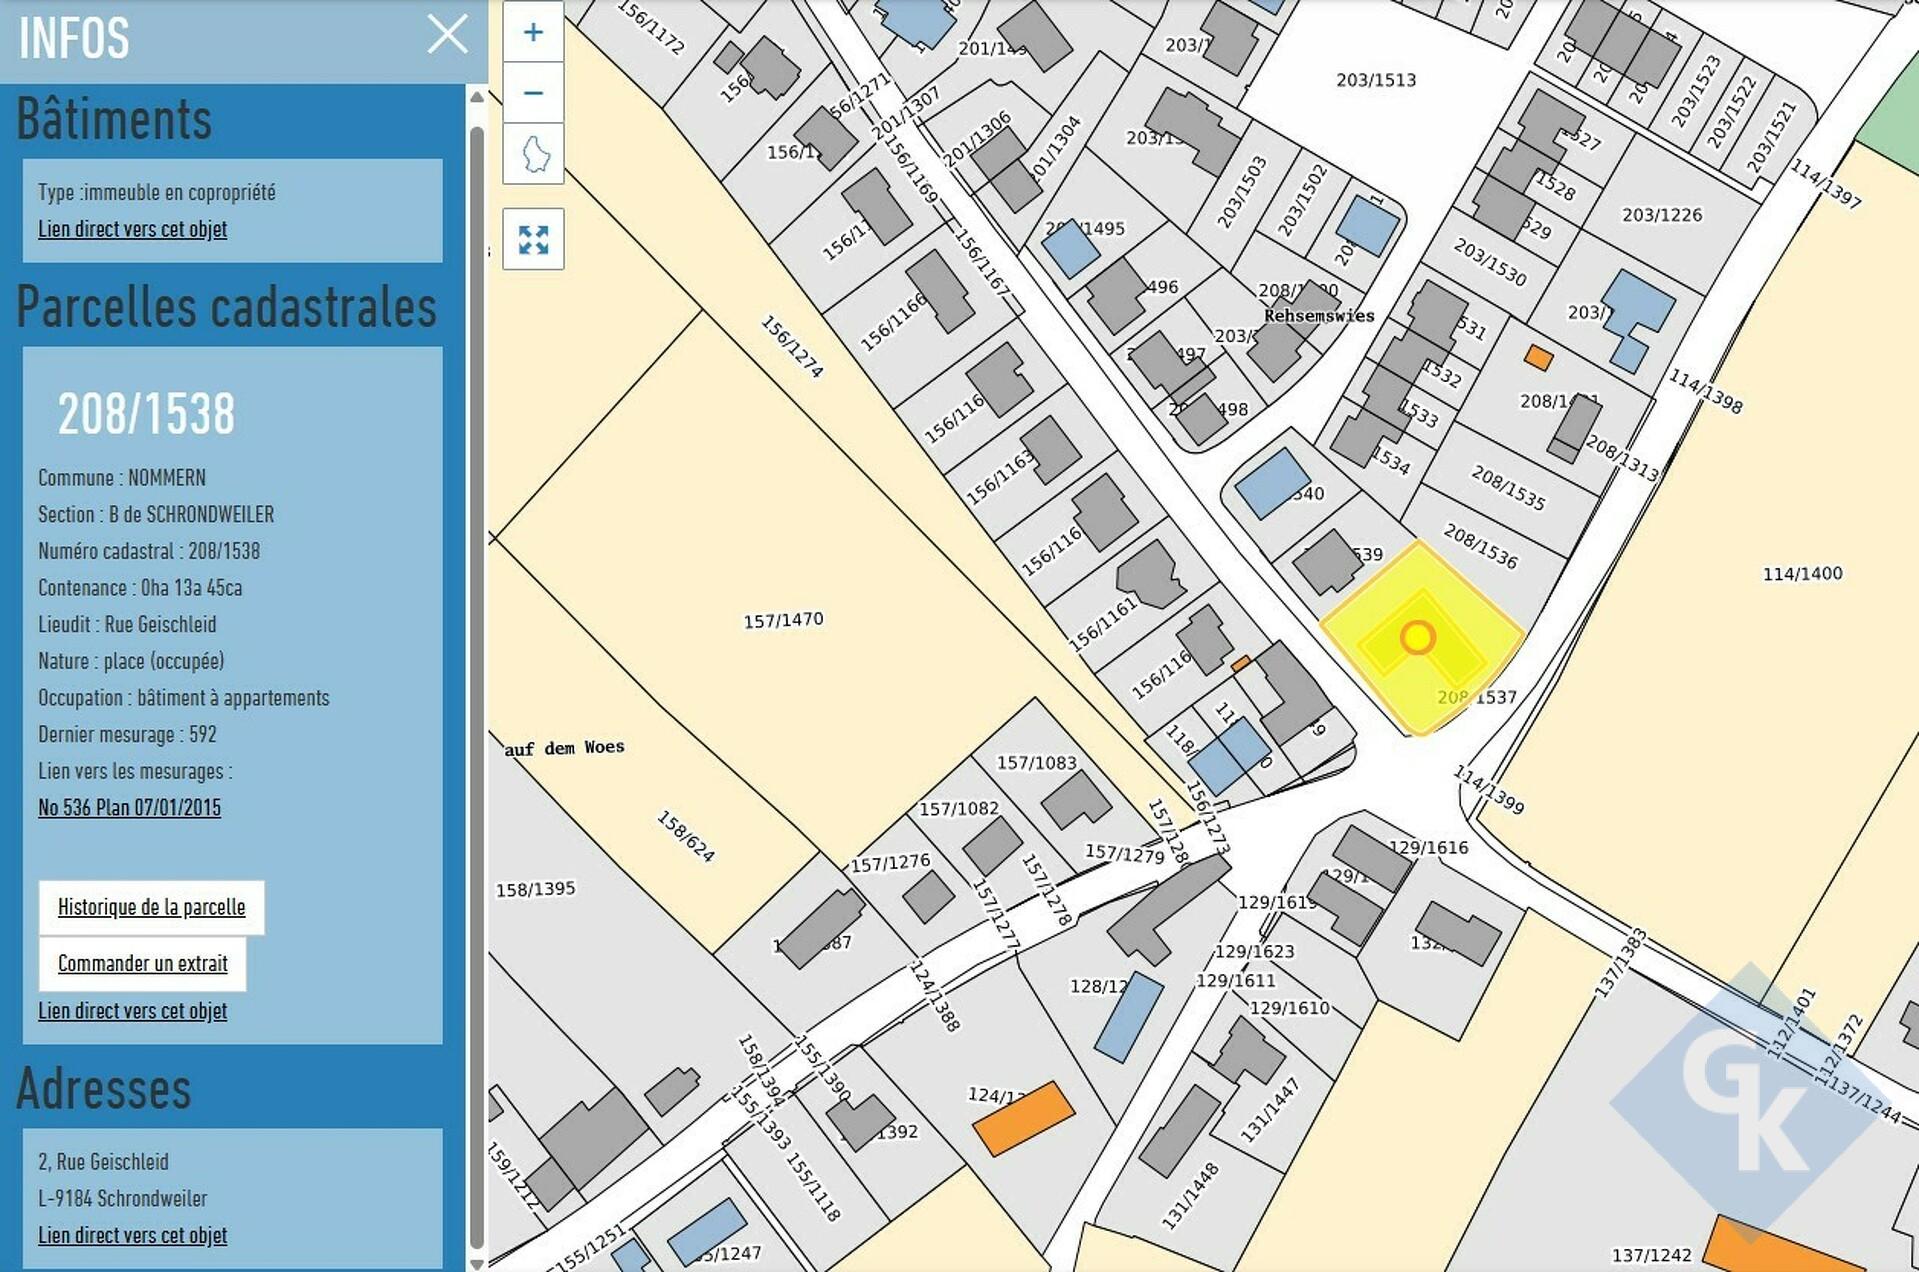Click parcel label 157/1276
This screenshot has height=1272, width=1919.
(890, 862)
